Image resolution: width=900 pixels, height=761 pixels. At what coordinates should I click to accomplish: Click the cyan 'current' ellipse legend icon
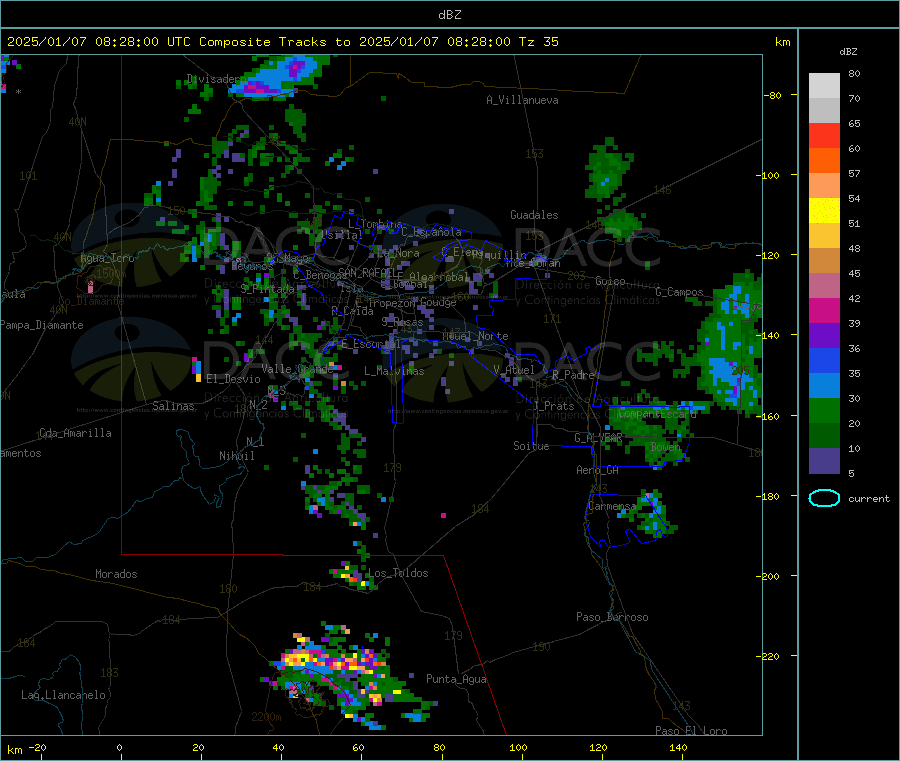(x=824, y=498)
